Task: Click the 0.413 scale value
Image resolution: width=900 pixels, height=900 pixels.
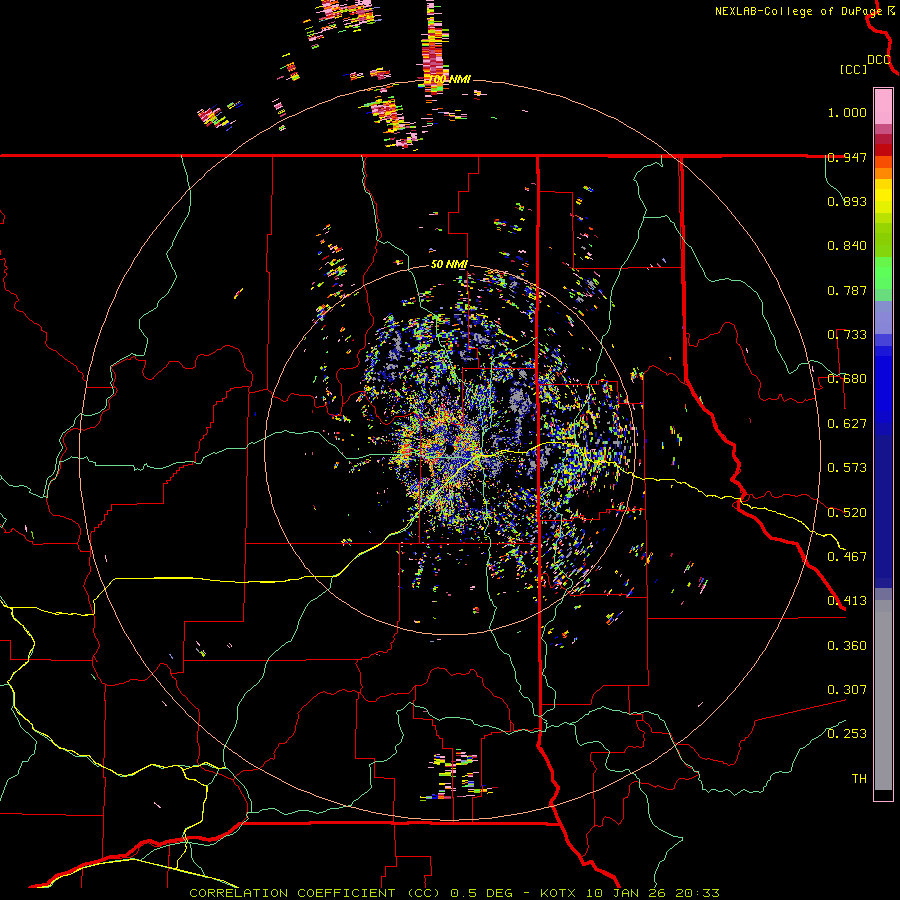Action: tap(847, 601)
